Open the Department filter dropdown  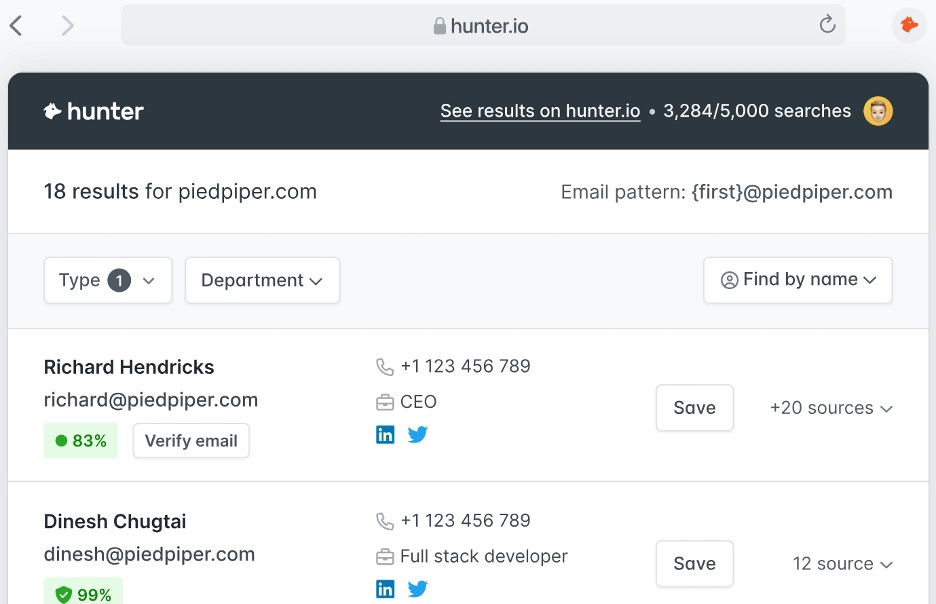(262, 280)
